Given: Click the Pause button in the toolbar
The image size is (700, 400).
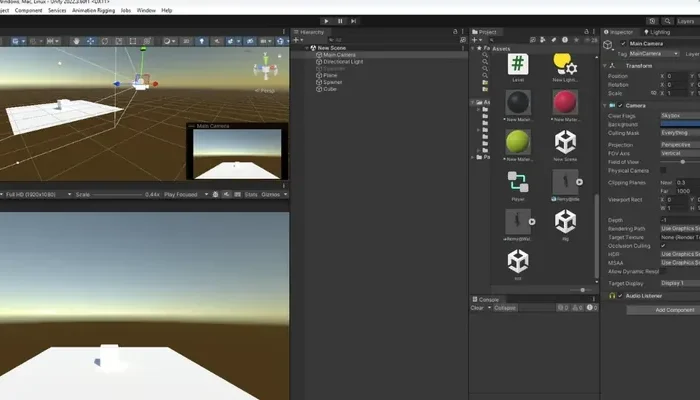Looking at the screenshot, I should tap(340, 21).
